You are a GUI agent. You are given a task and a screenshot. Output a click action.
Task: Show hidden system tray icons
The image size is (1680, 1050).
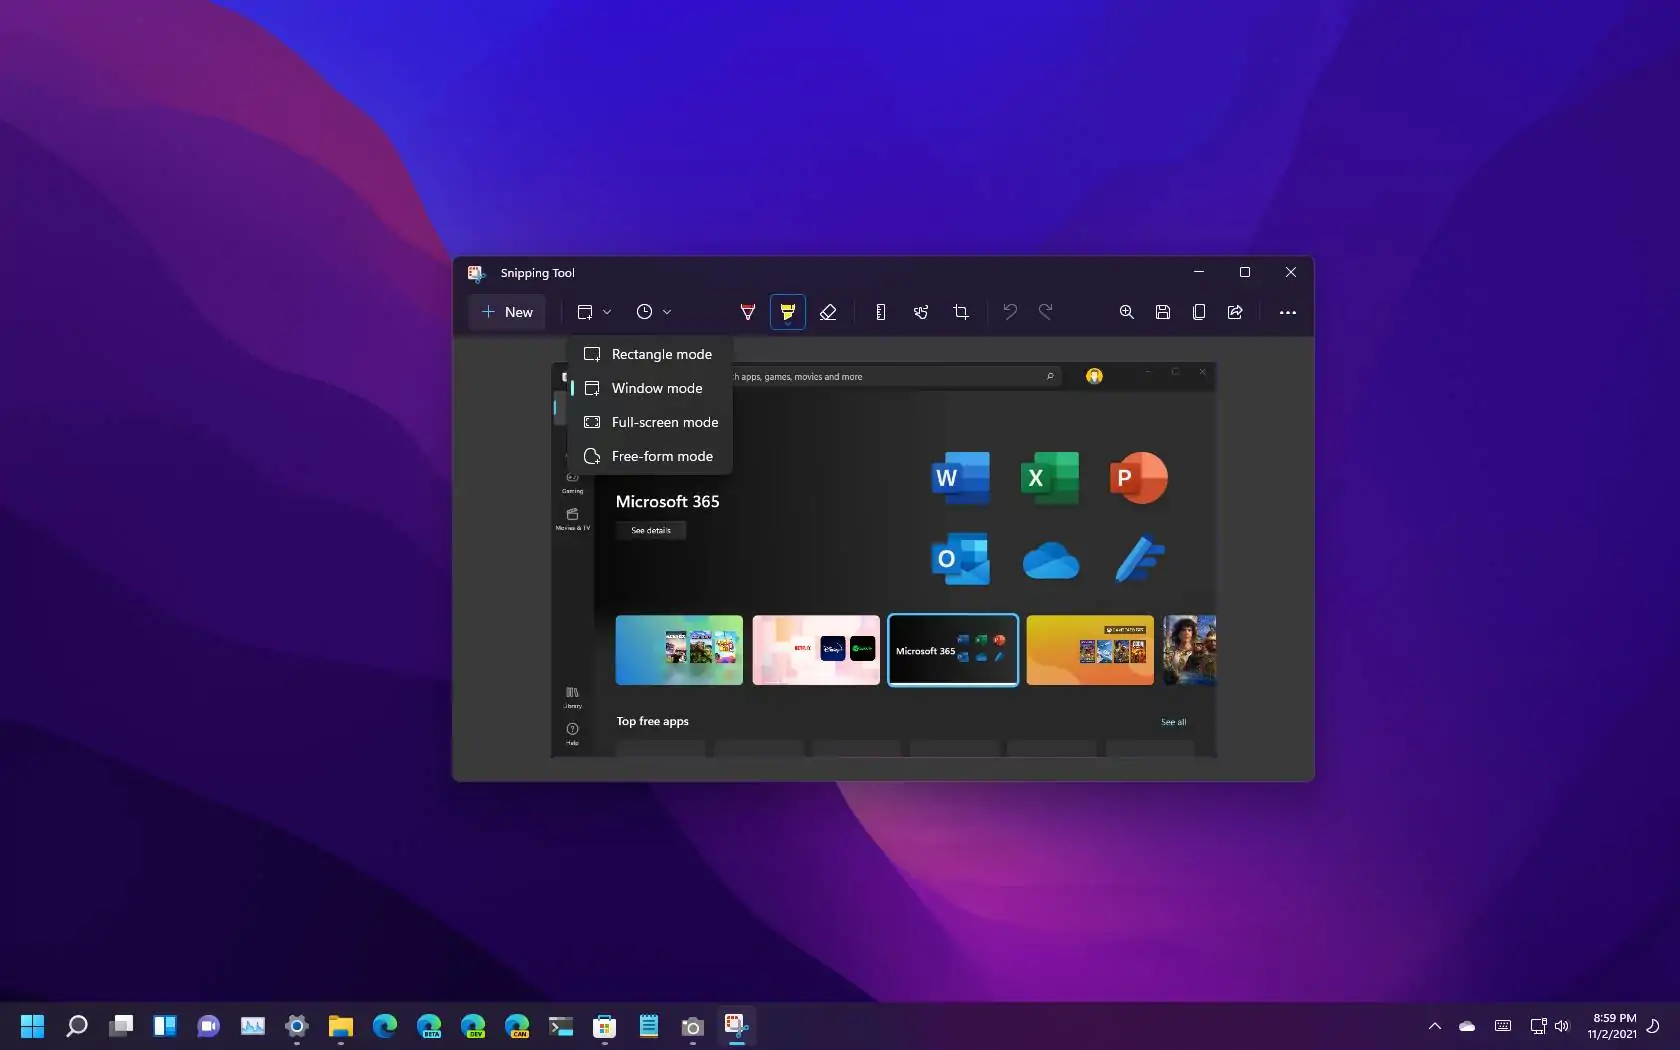point(1435,1026)
